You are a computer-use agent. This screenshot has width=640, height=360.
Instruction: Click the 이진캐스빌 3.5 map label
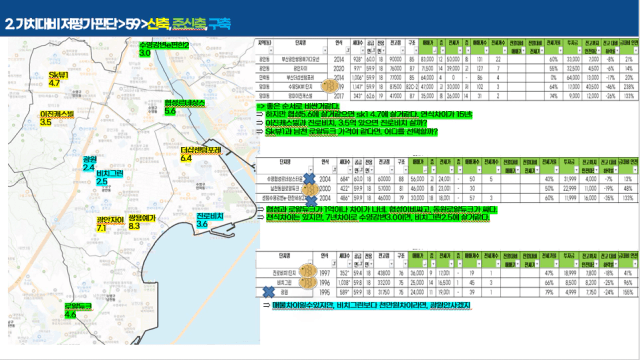(x=57, y=118)
